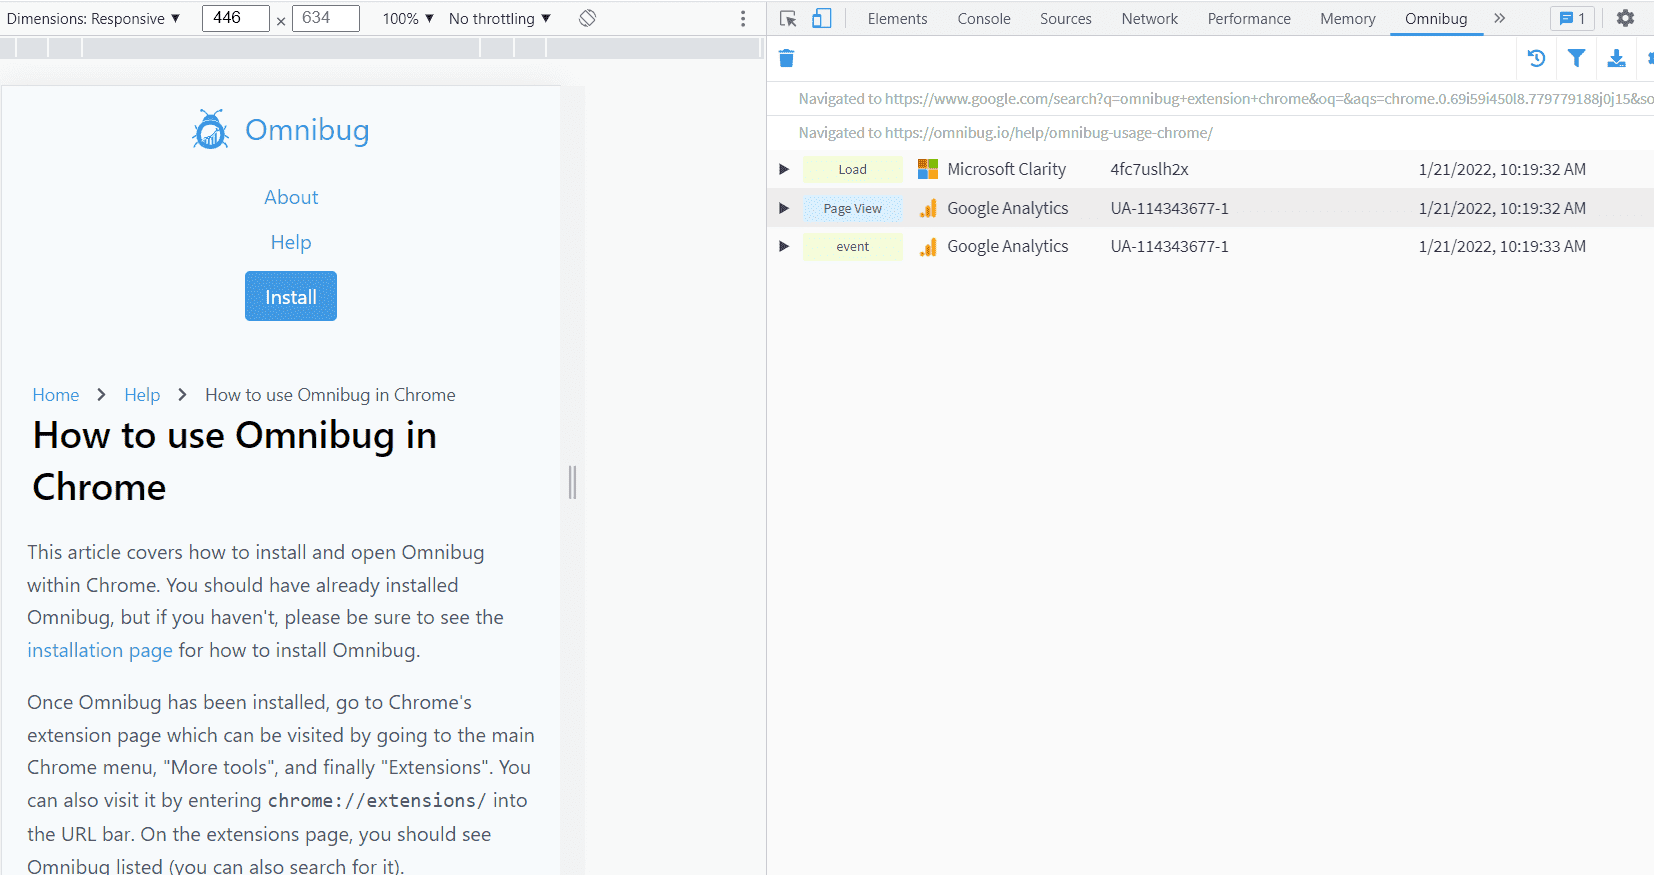Click the Google Analytics icon in event row
This screenshot has width=1654, height=875.
click(x=929, y=246)
